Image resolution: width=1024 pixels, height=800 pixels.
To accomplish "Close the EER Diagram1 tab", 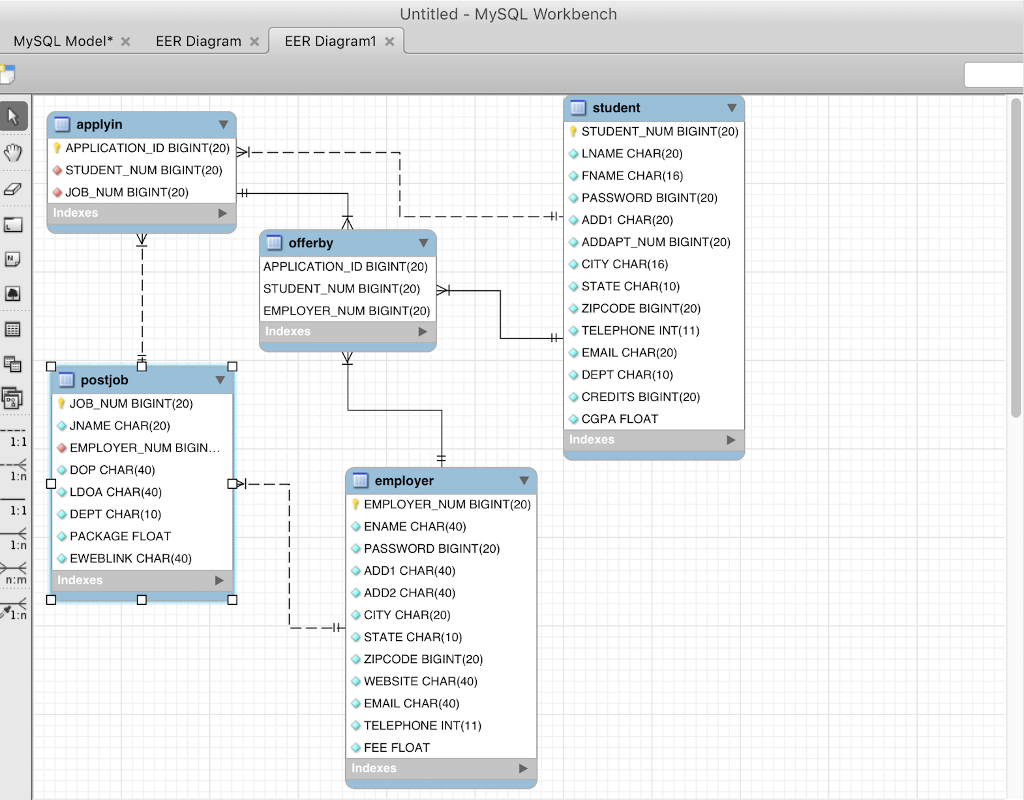I will pos(389,41).
